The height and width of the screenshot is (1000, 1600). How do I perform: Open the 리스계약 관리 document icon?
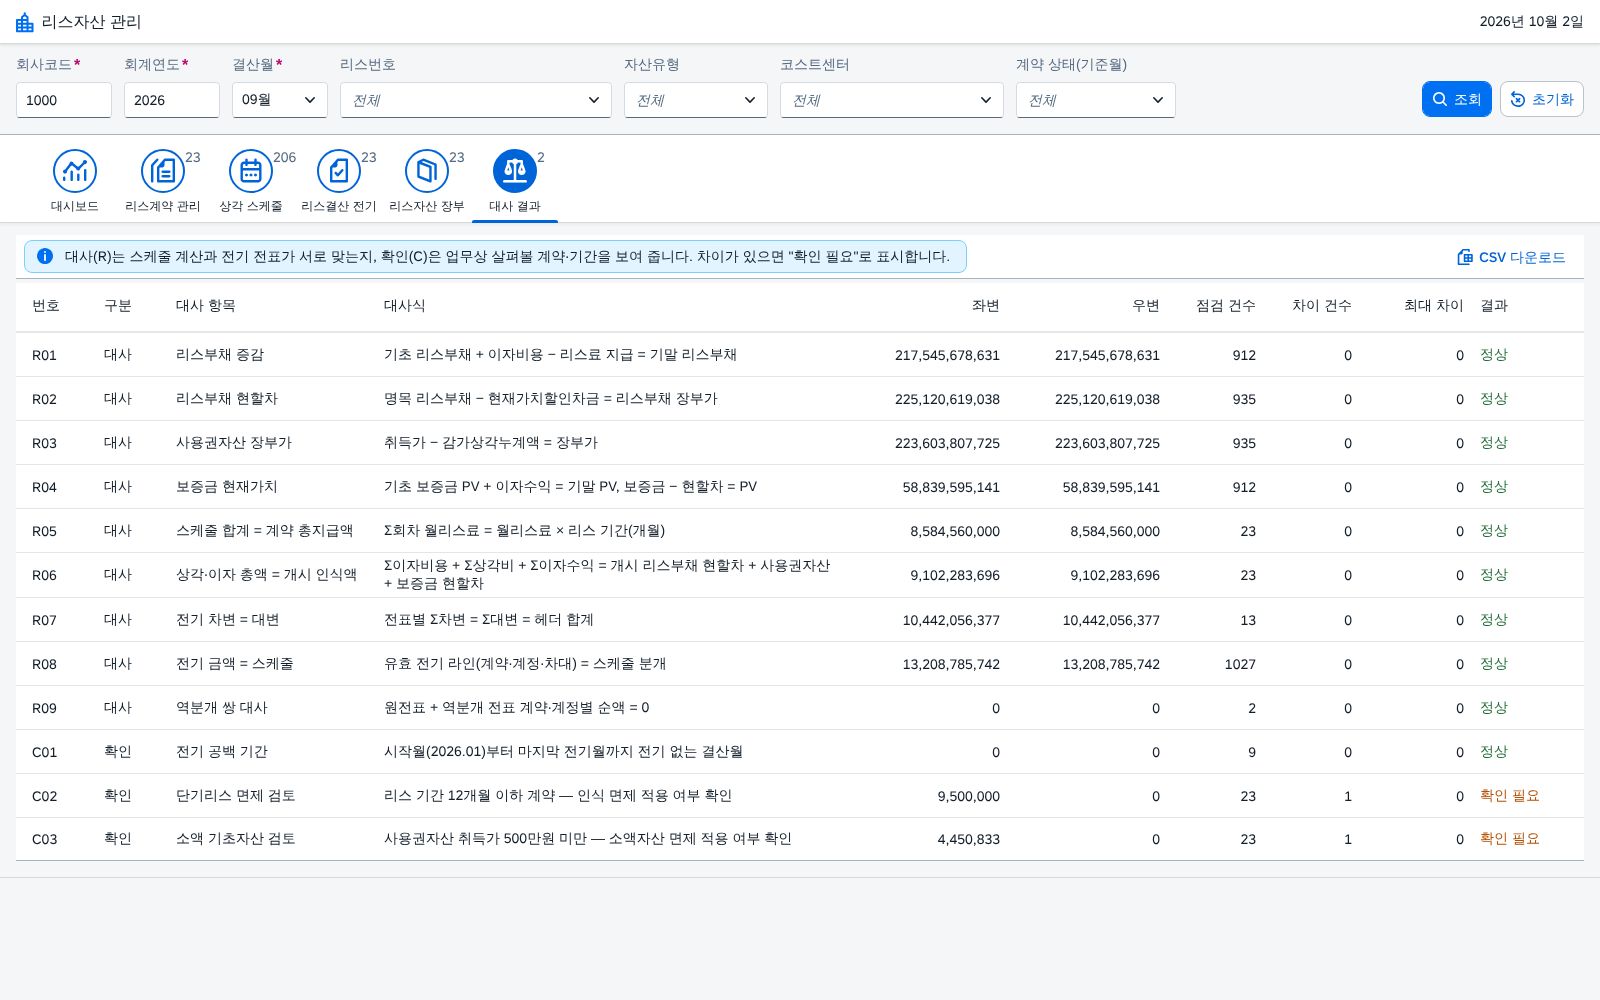pyautogui.click(x=163, y=171)
